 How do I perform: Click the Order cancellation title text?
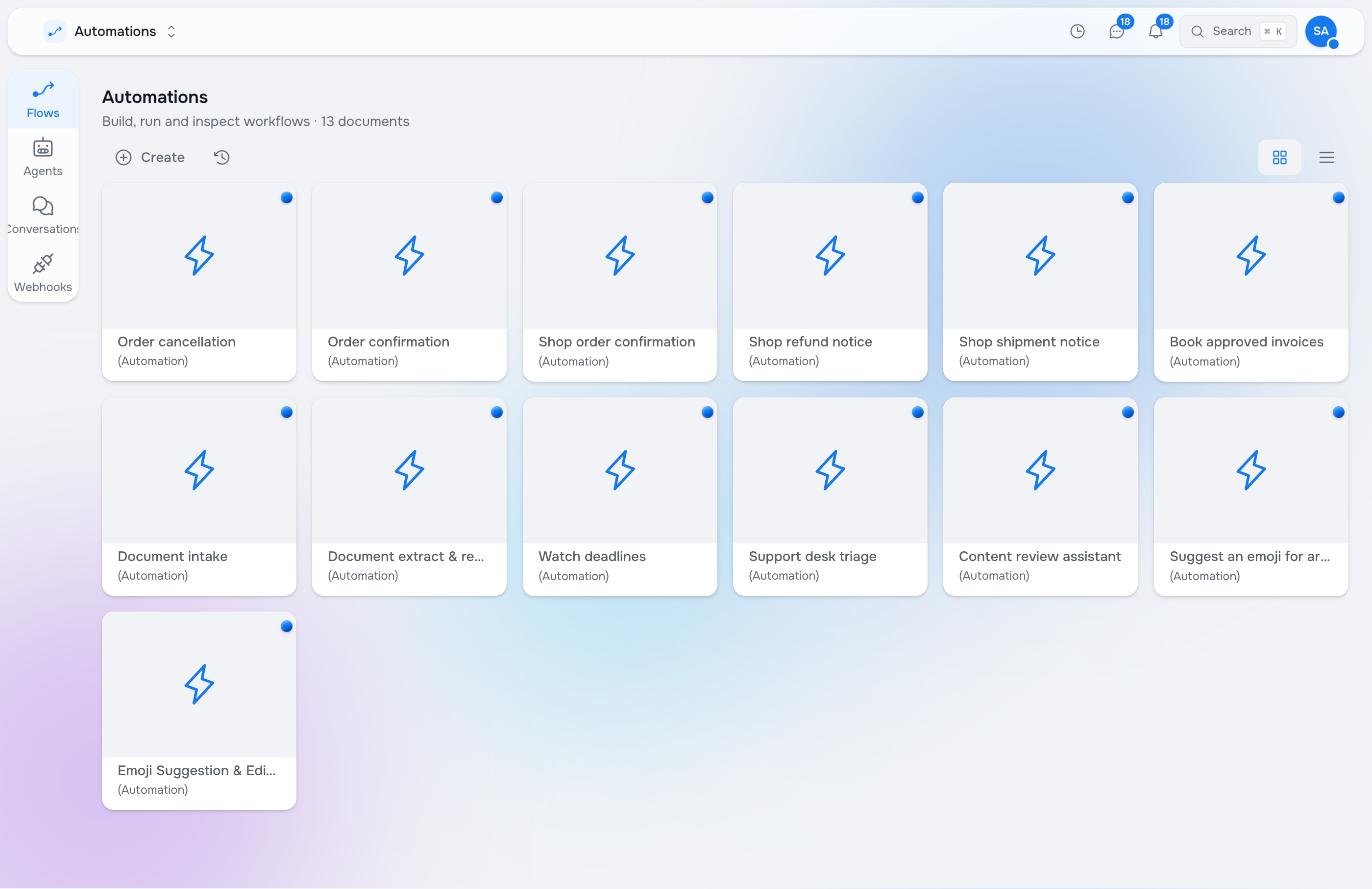point(177,342)
